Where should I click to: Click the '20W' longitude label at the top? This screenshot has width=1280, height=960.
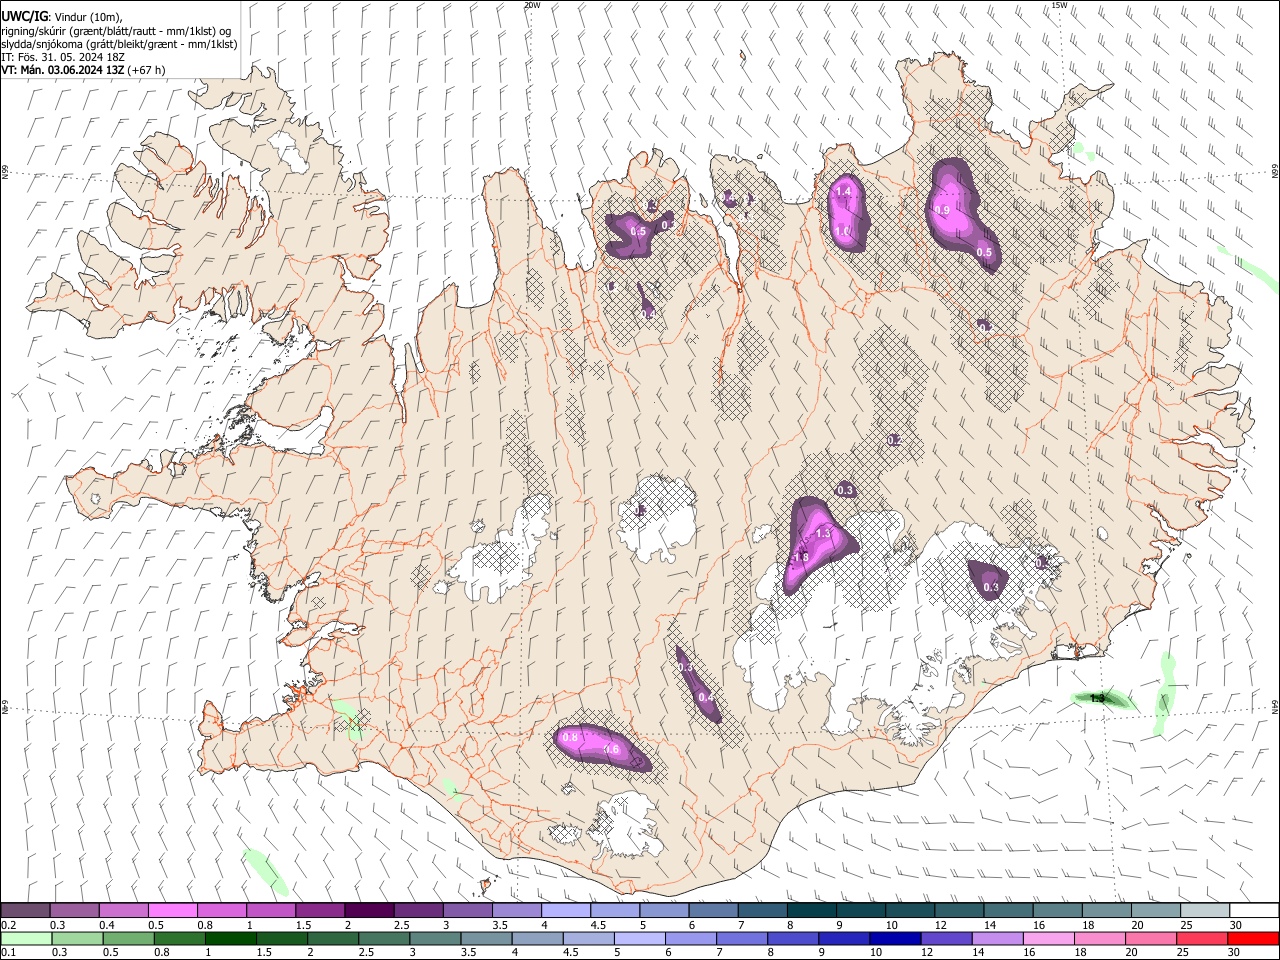tap(532, 5)
